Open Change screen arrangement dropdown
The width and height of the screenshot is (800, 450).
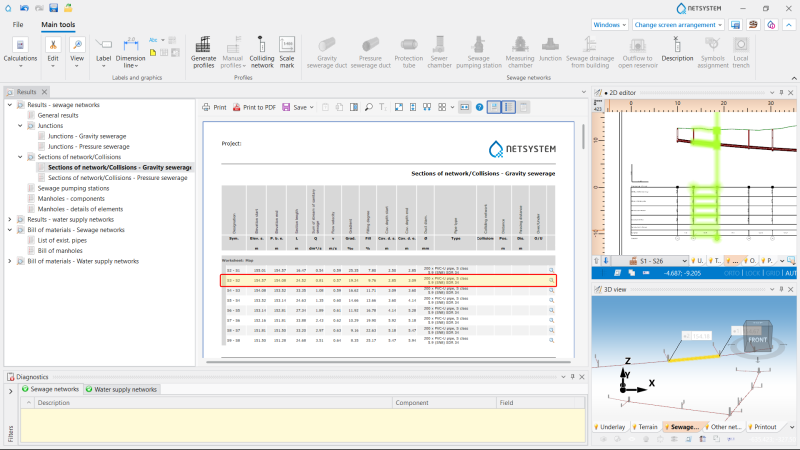(x=678, y=24)
